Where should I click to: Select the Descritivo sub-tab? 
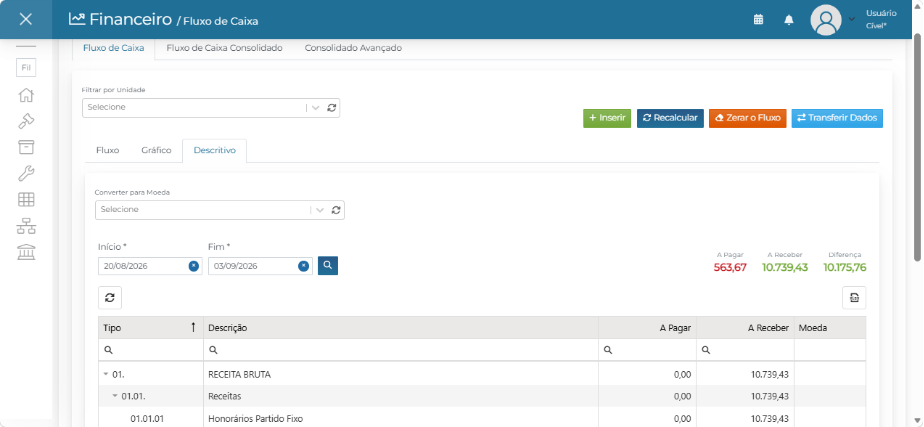pos(214,150)
